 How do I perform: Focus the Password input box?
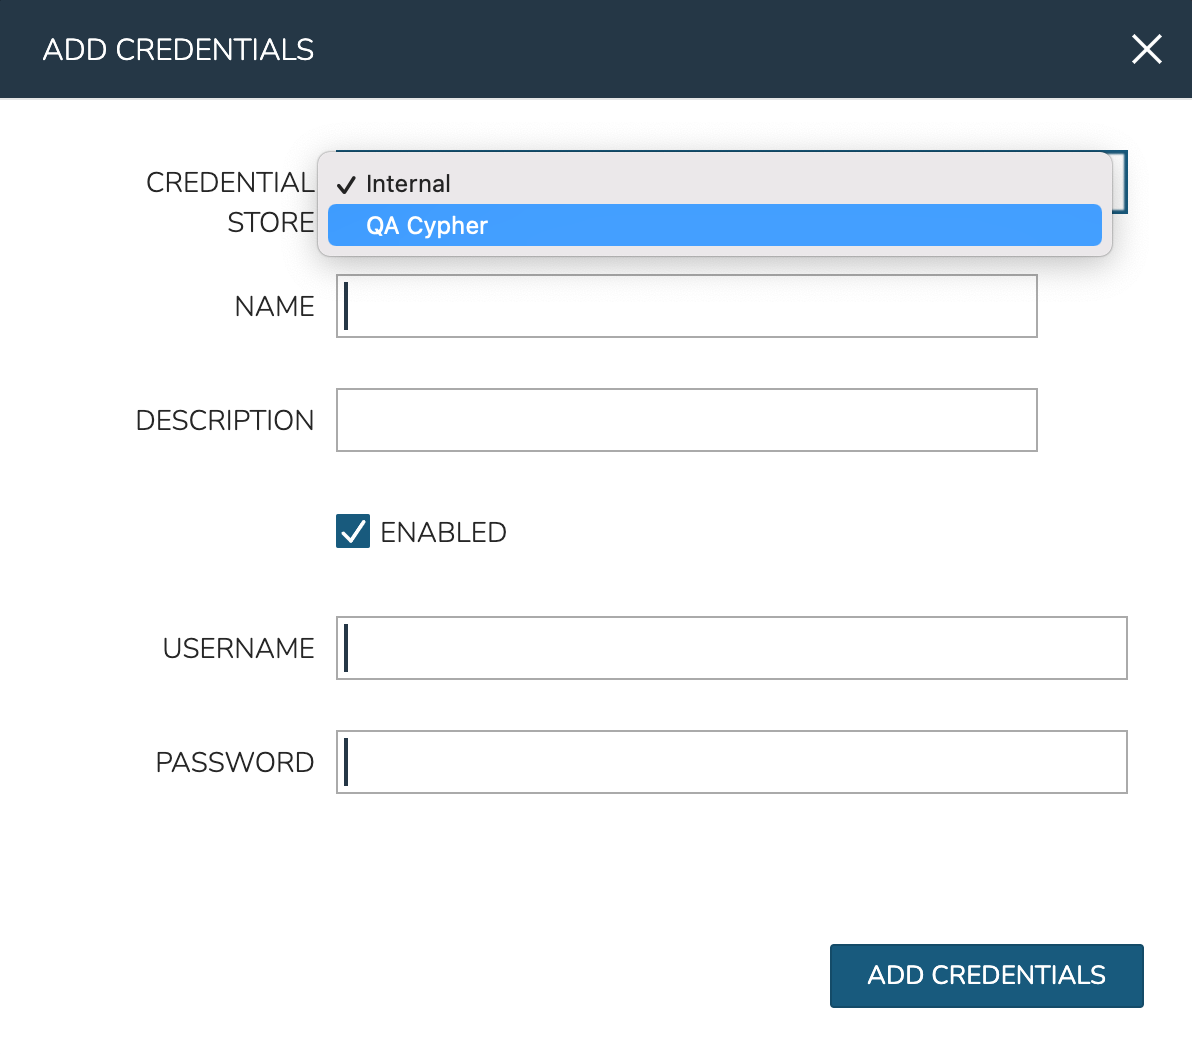pyautogui.click(x=731, y=762)
